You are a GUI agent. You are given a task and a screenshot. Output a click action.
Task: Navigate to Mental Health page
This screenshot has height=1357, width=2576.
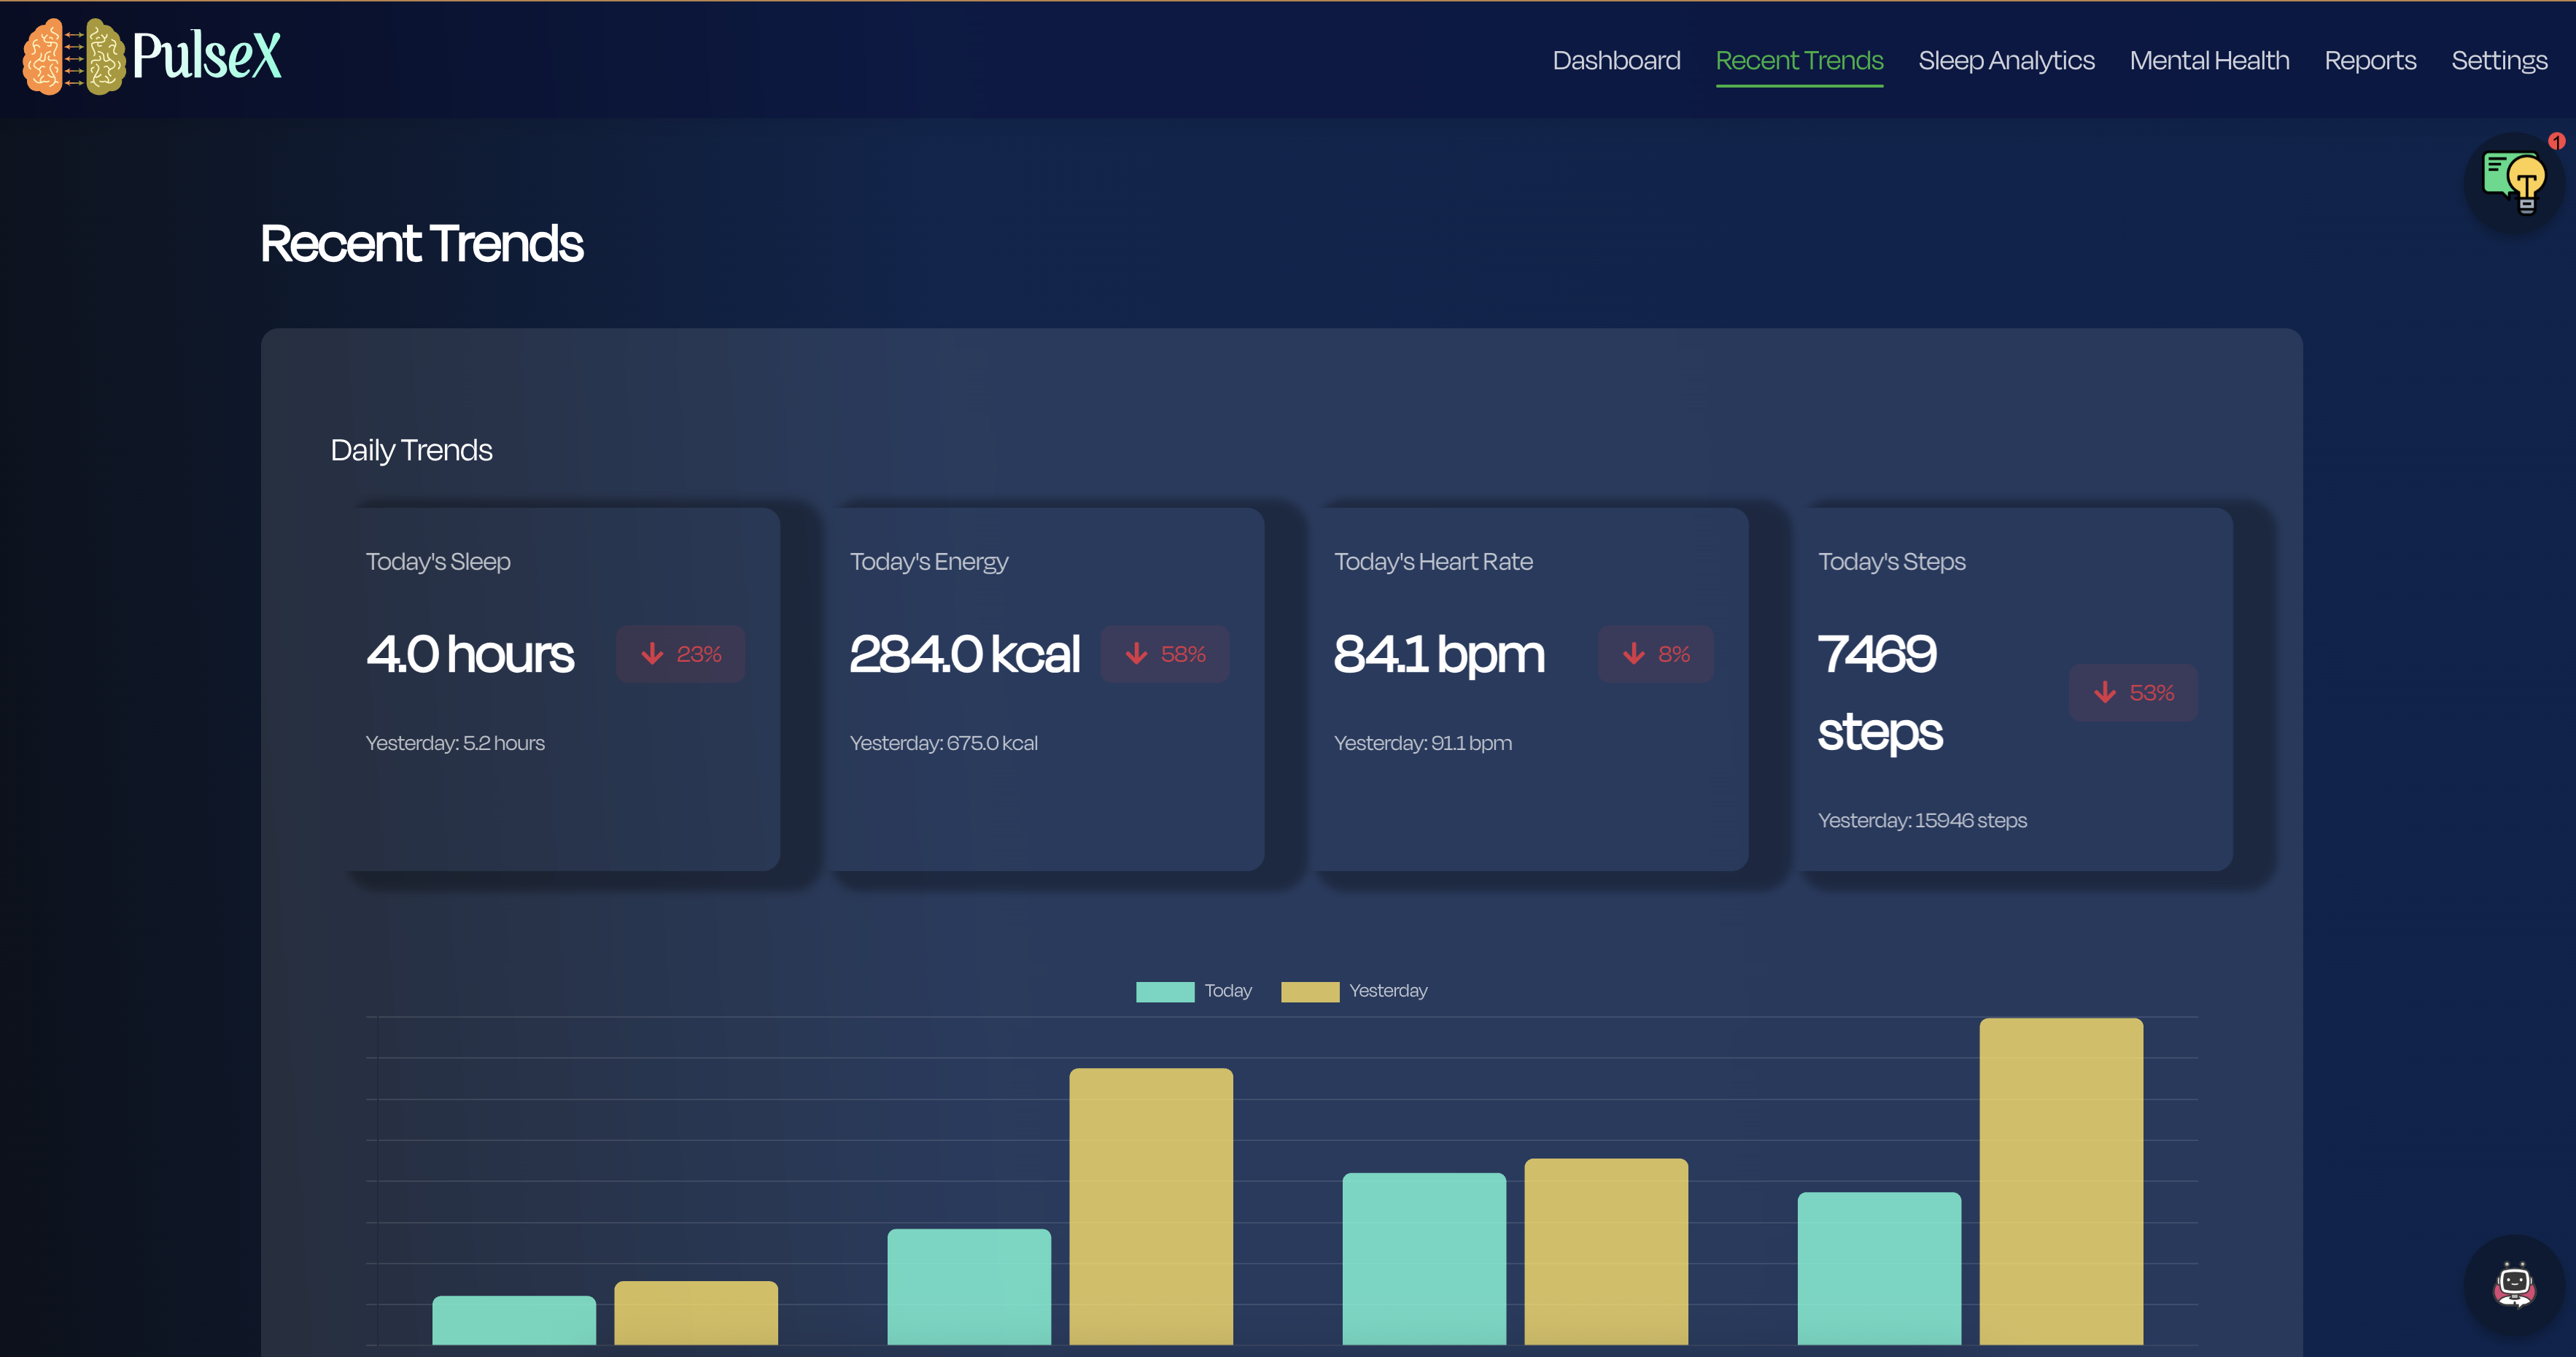point(2209,61)
